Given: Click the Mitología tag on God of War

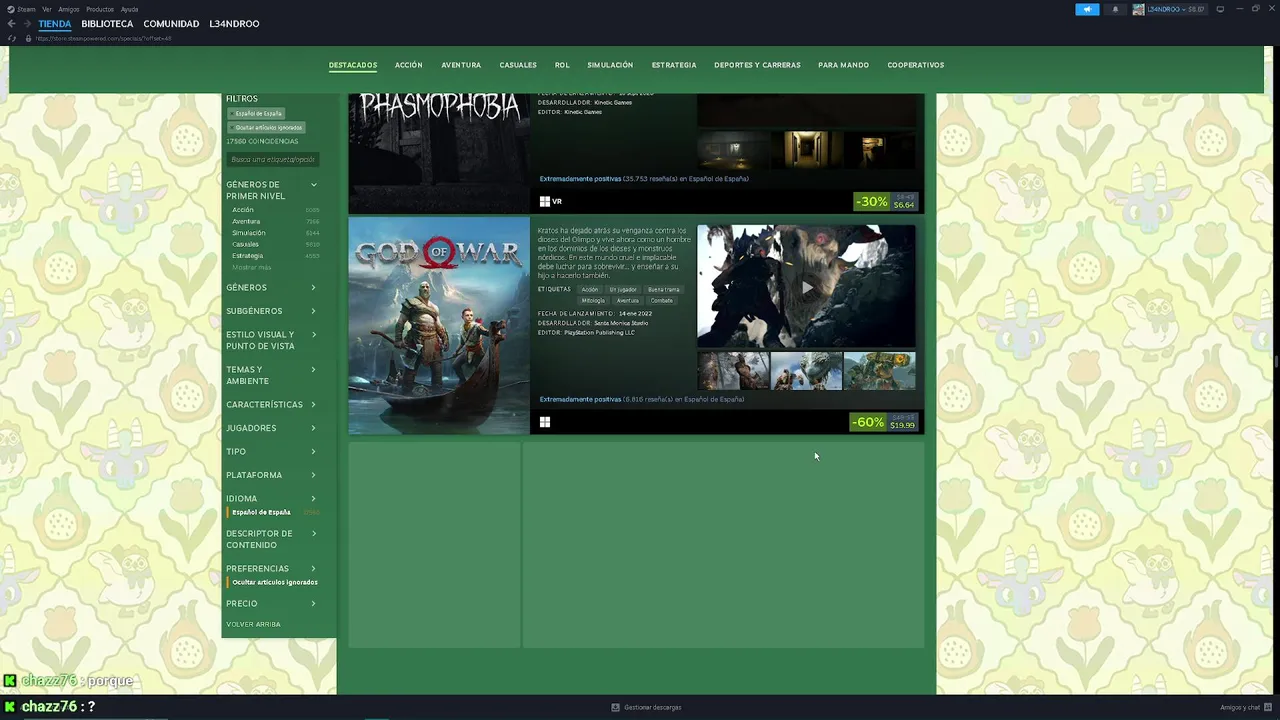Looking at the screenshot, I should pyautogui.click(x=593, y=300).
